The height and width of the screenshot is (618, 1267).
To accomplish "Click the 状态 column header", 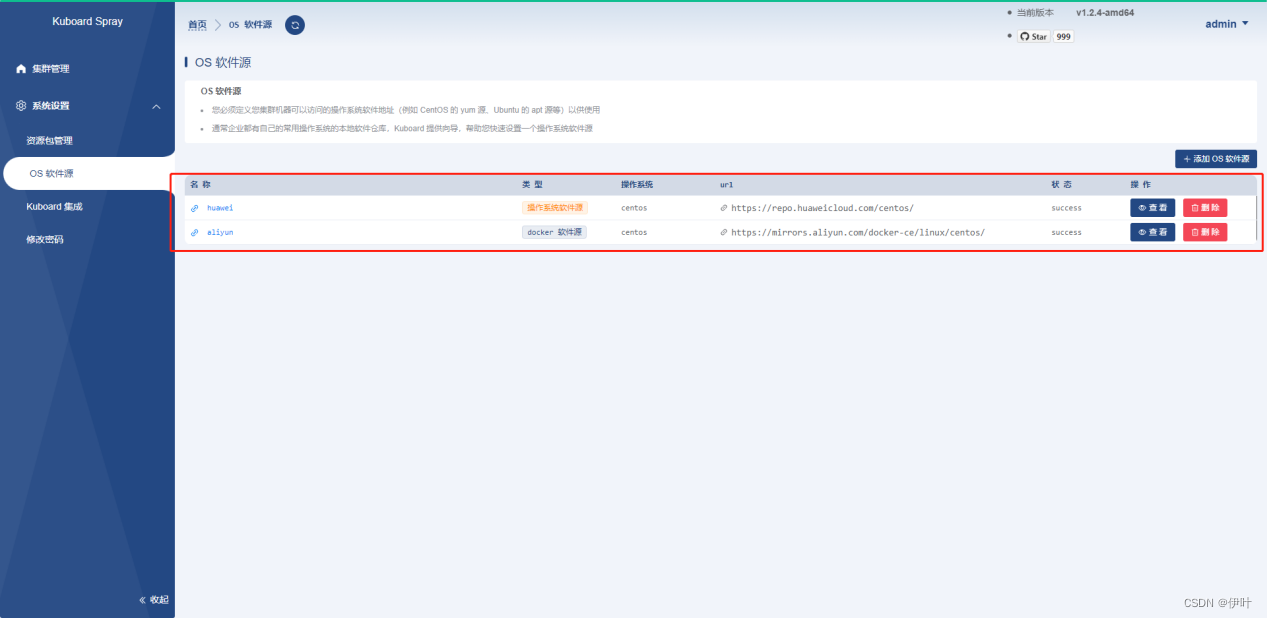I will pos(1062,185).
